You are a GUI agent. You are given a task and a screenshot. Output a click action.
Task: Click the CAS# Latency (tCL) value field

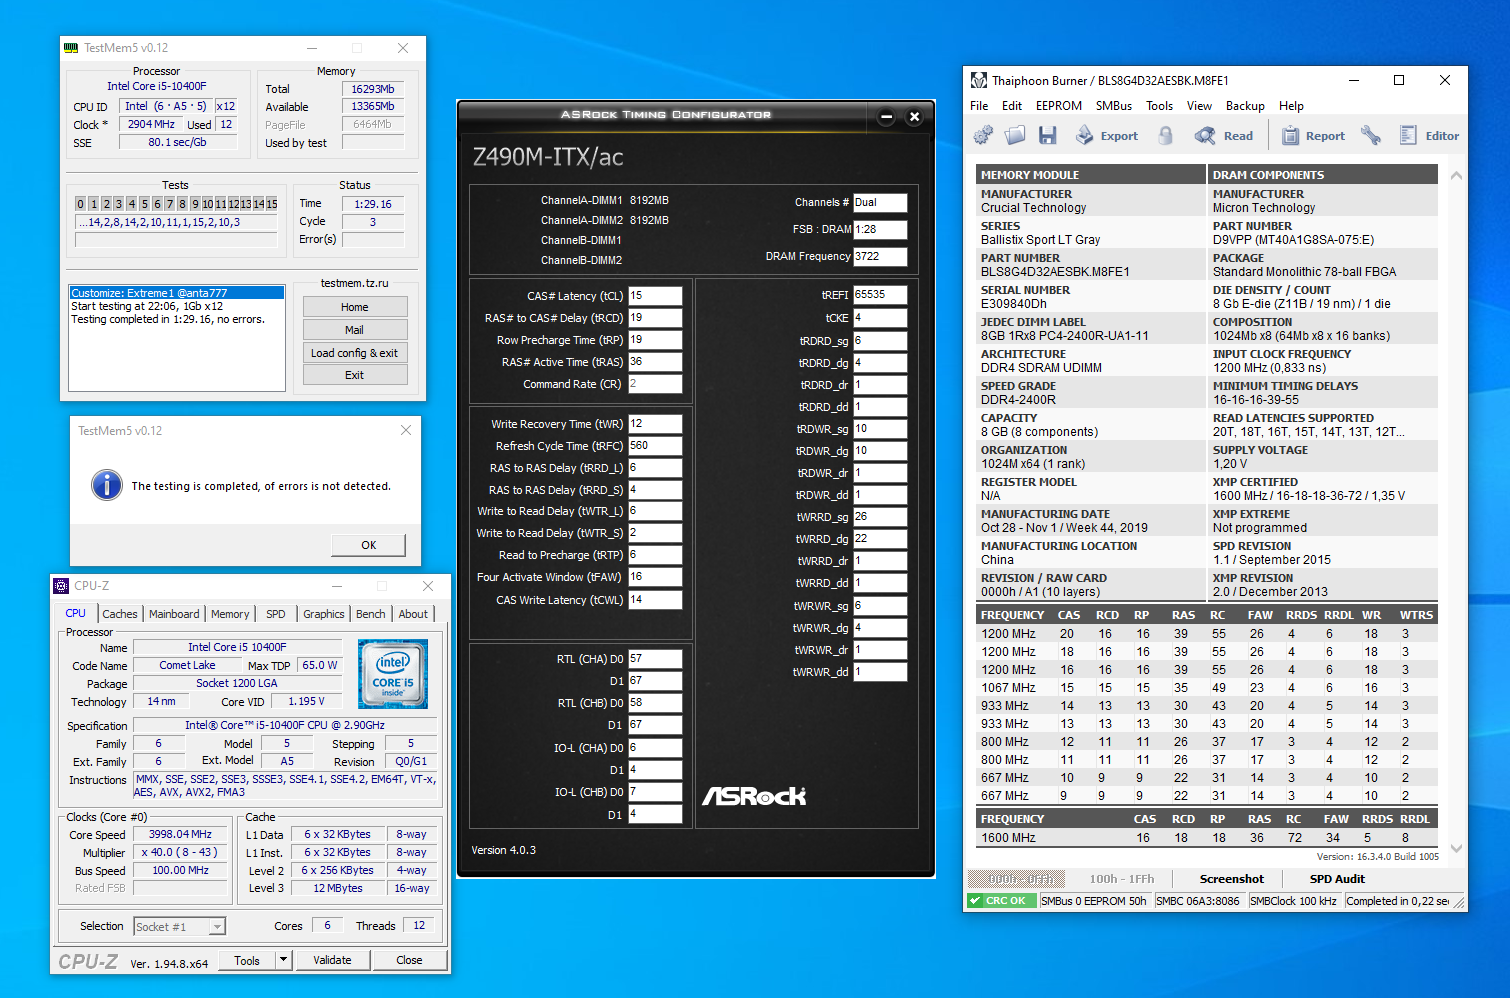tap(655, 296)
